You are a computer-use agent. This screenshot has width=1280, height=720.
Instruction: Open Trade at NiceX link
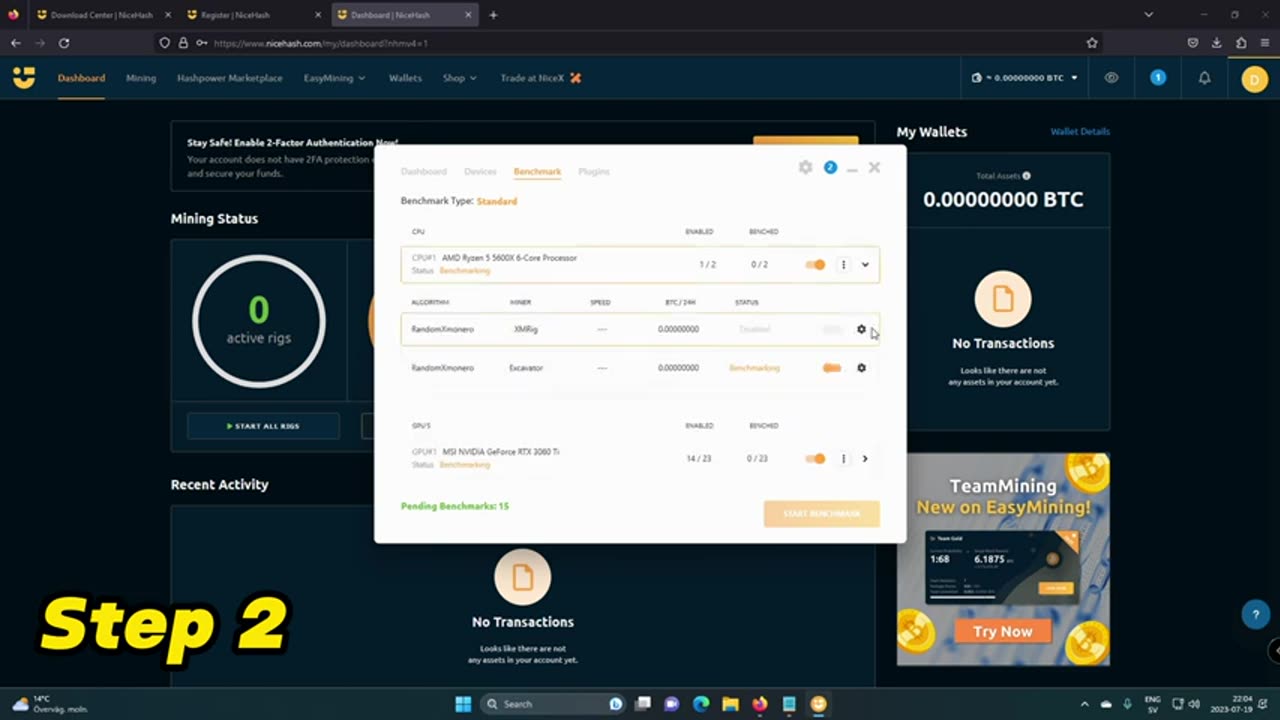(x=540, y=78)
